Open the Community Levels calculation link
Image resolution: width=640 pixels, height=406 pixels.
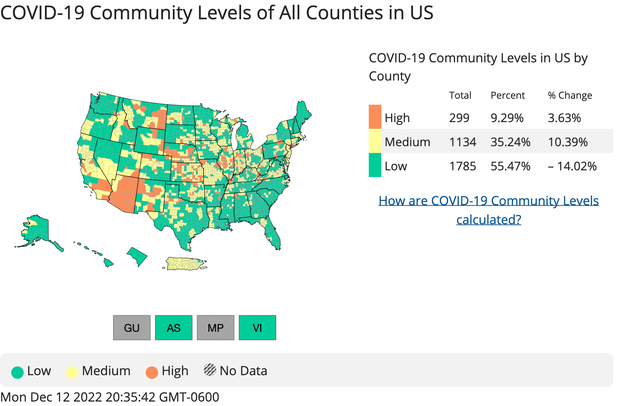tap(488, 210)
